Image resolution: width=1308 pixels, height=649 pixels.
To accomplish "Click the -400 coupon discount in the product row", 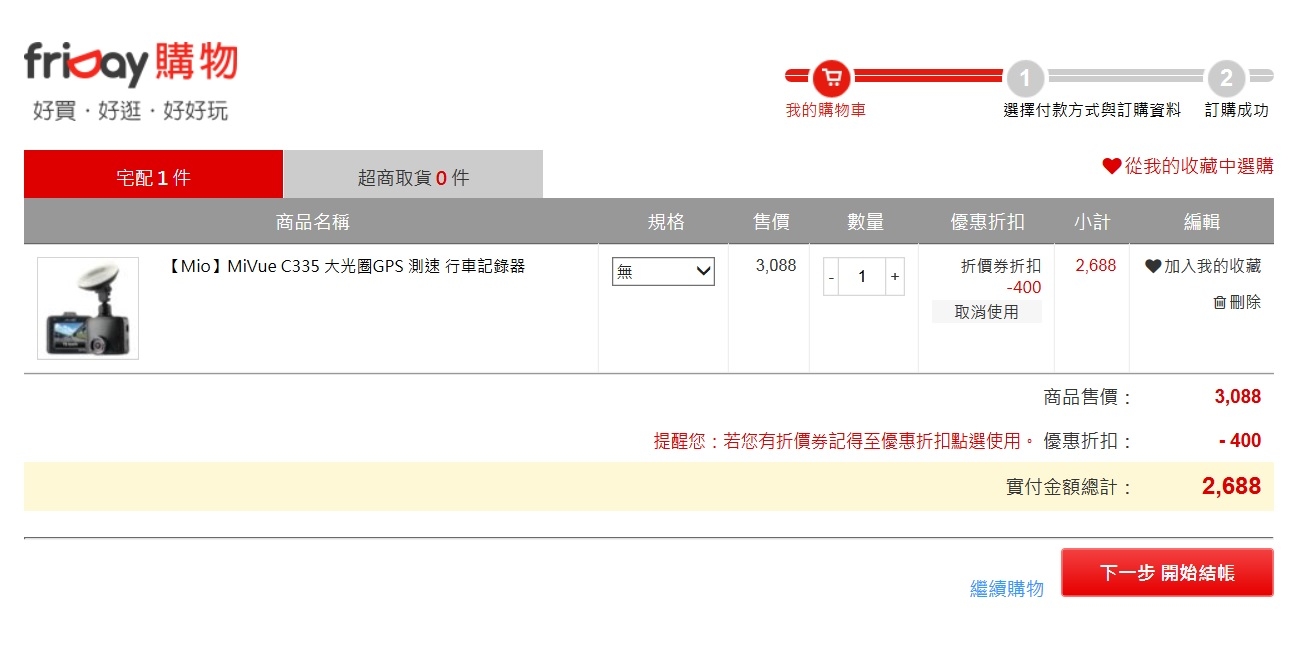I will tap(1024, 288).
